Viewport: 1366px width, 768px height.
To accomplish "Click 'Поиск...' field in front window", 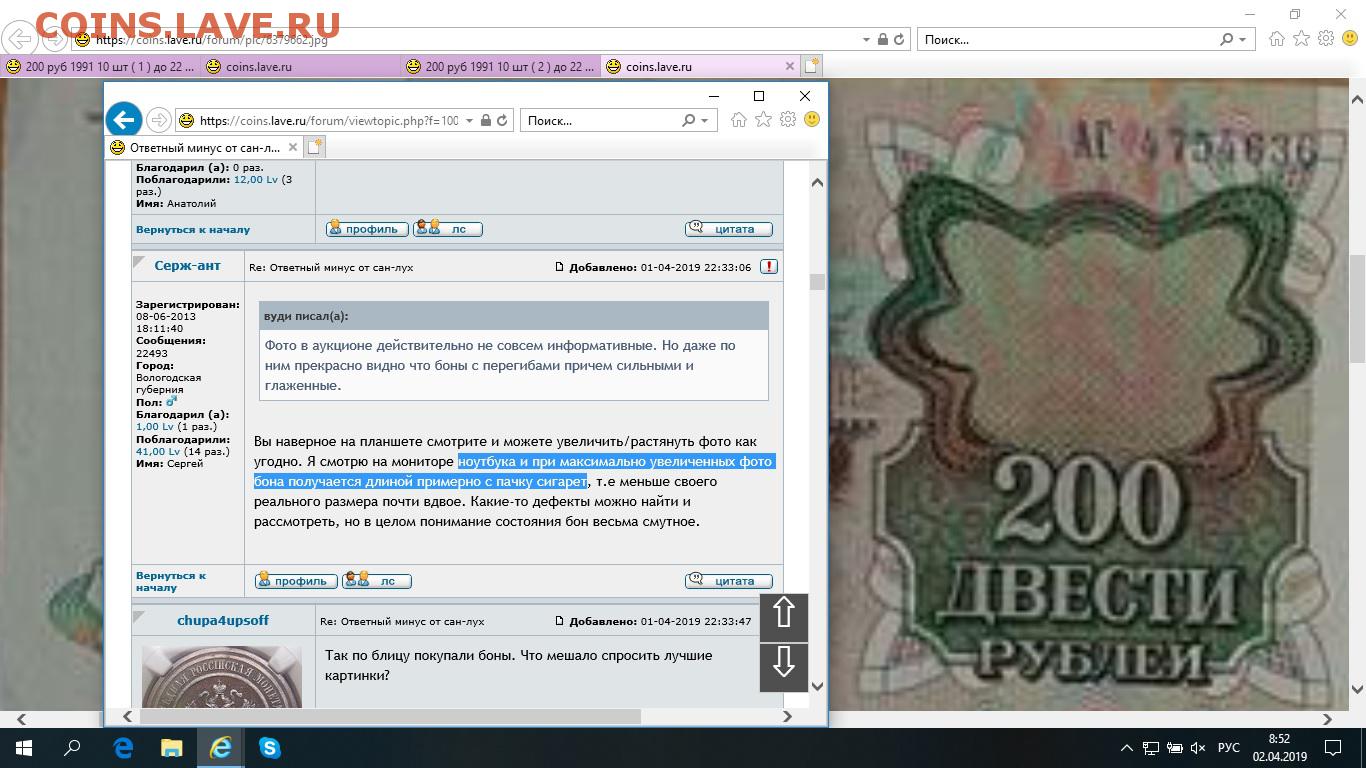I will (x=600, y=120).
